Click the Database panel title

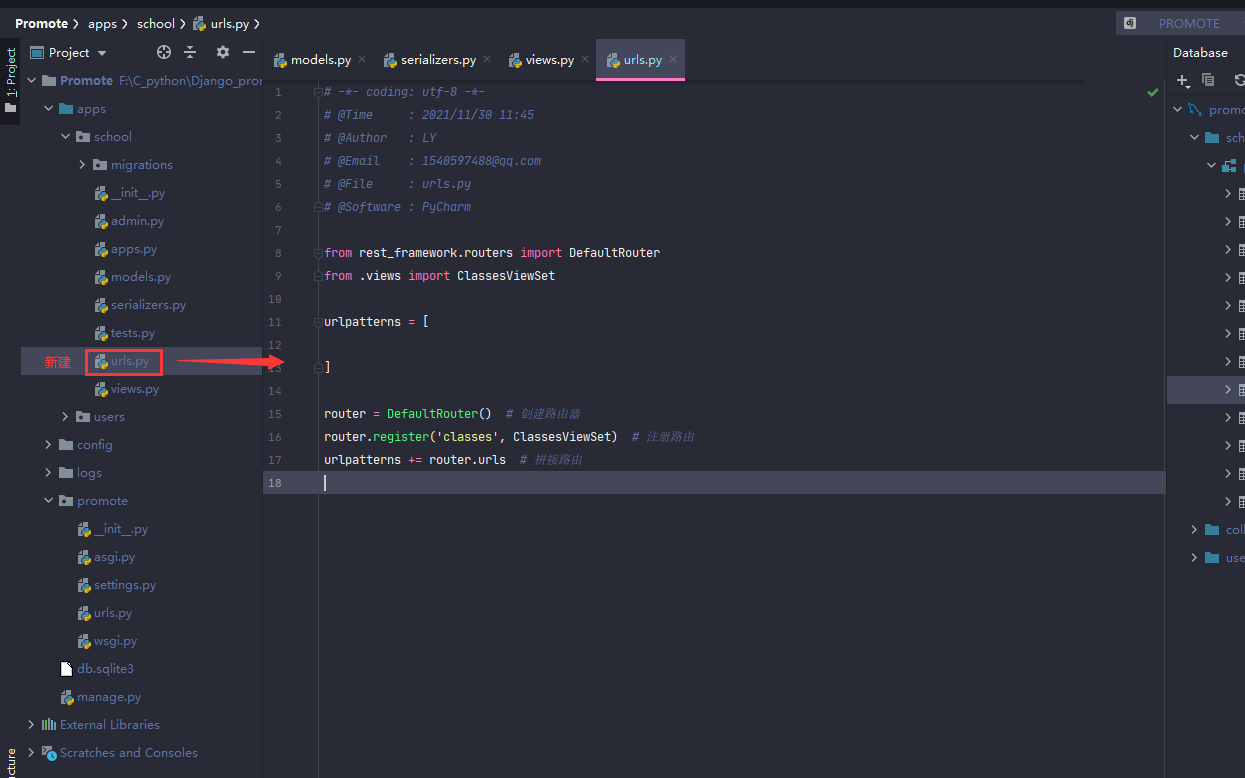tap(1200, 52)
